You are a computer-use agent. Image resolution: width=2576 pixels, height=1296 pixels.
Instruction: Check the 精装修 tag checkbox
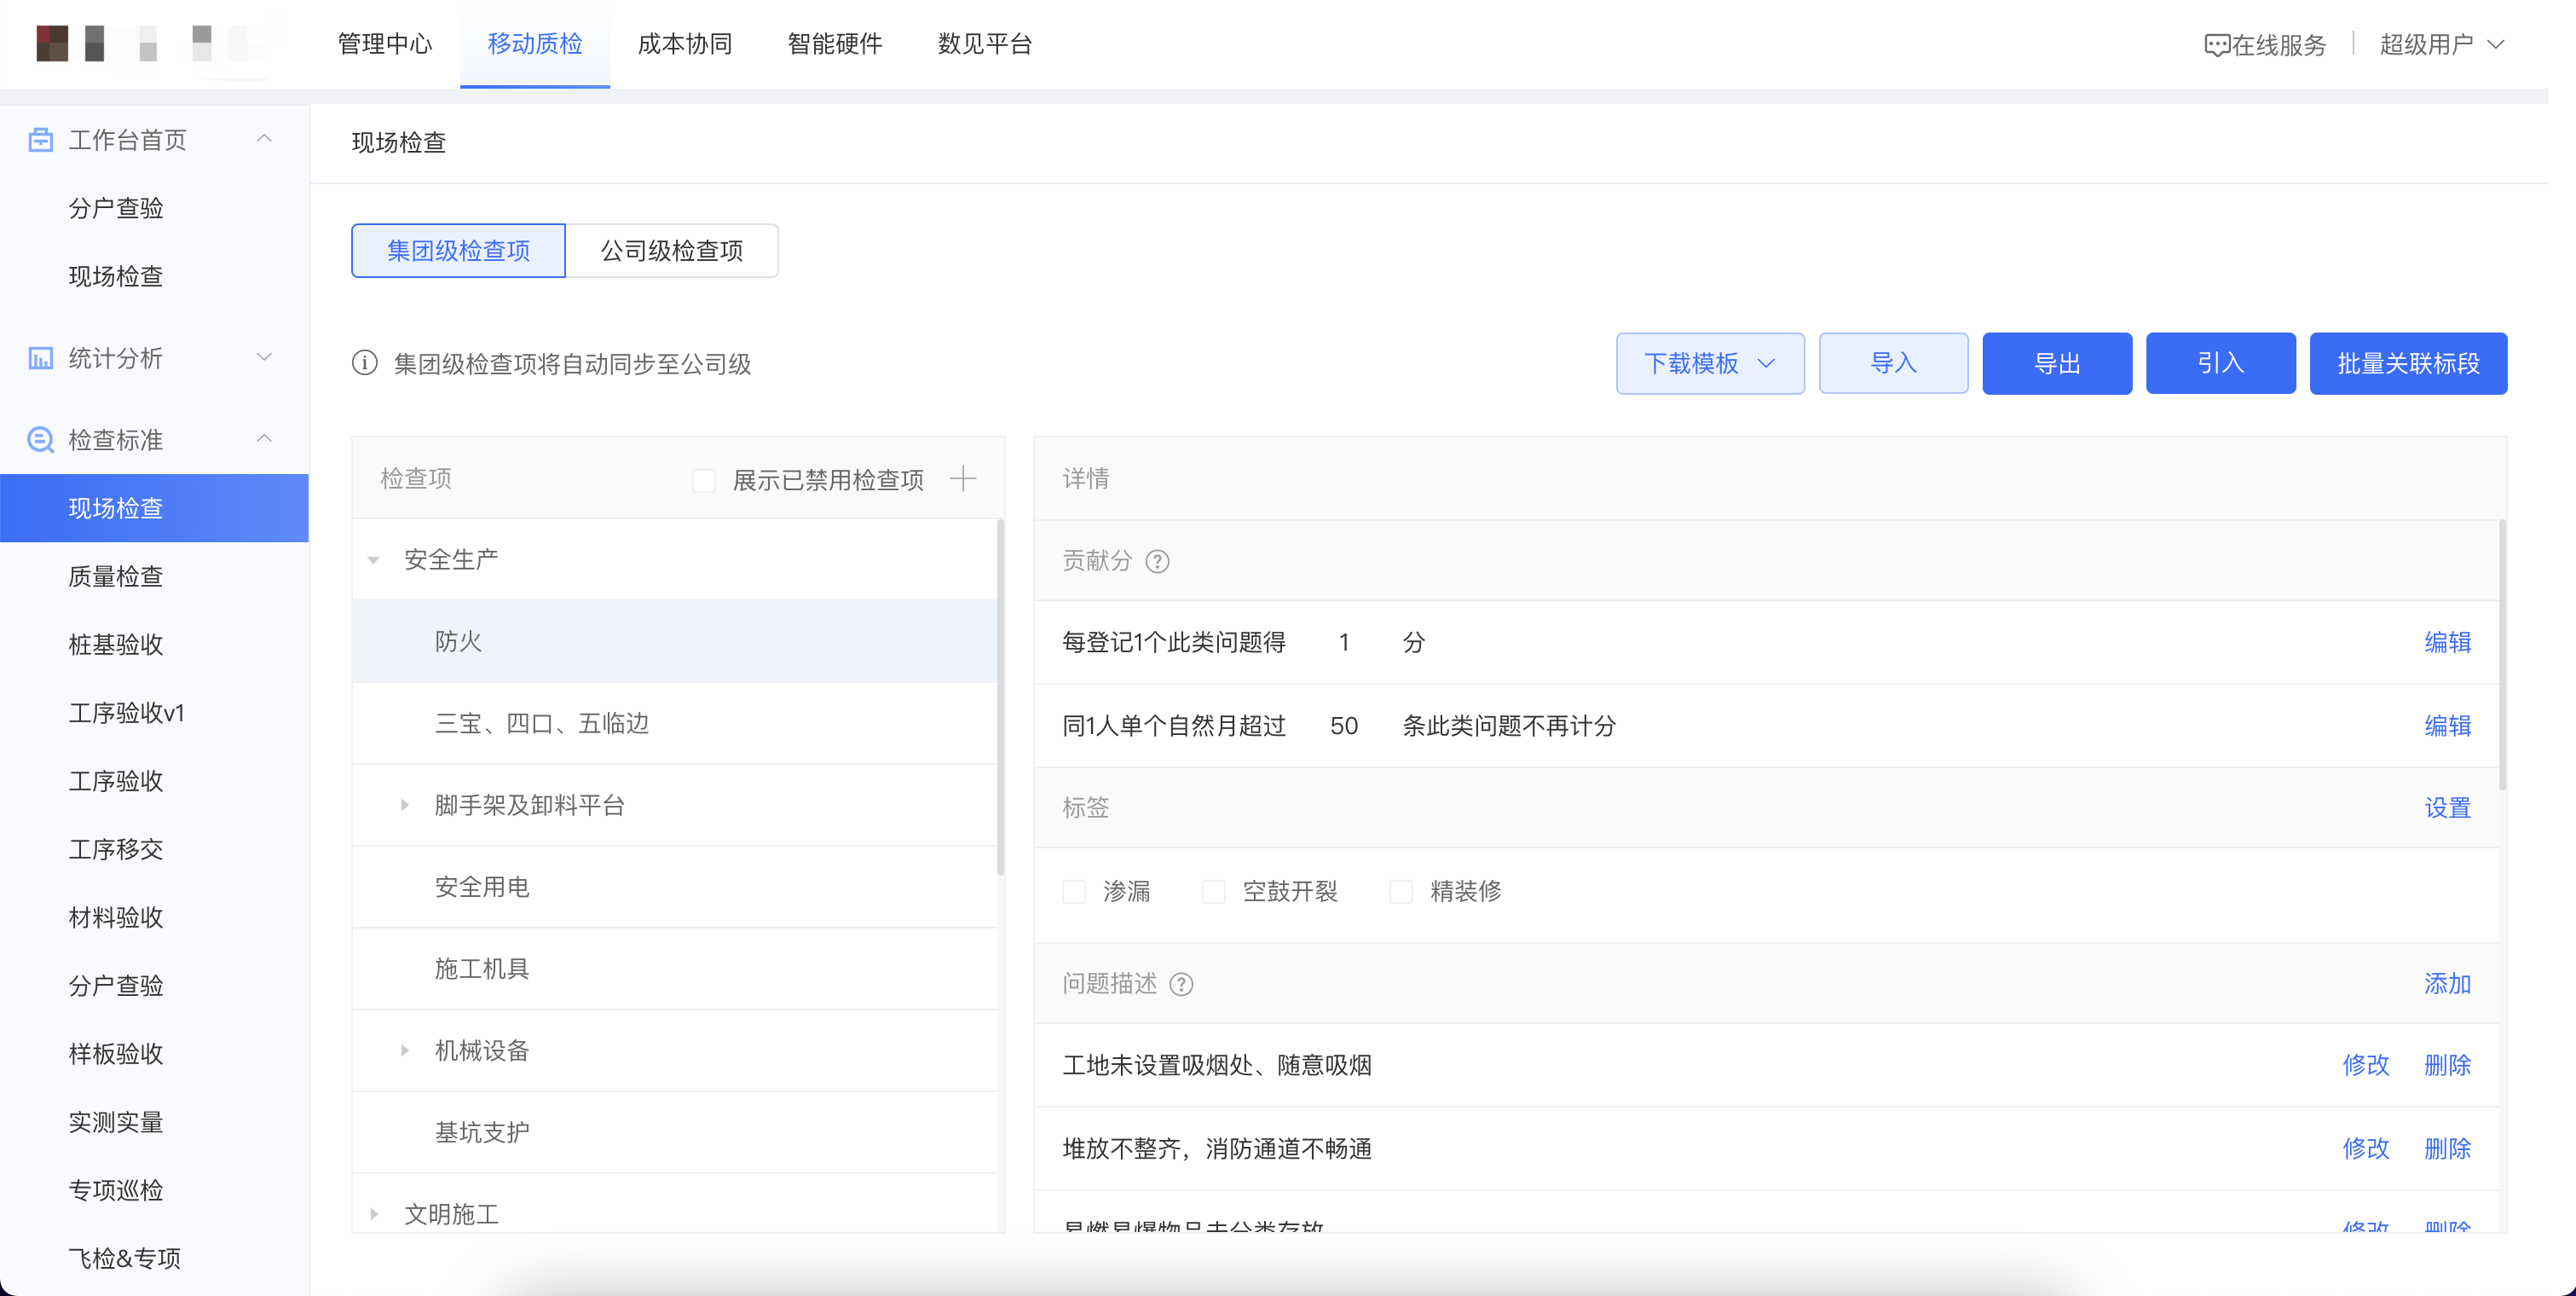point(1401,891)
